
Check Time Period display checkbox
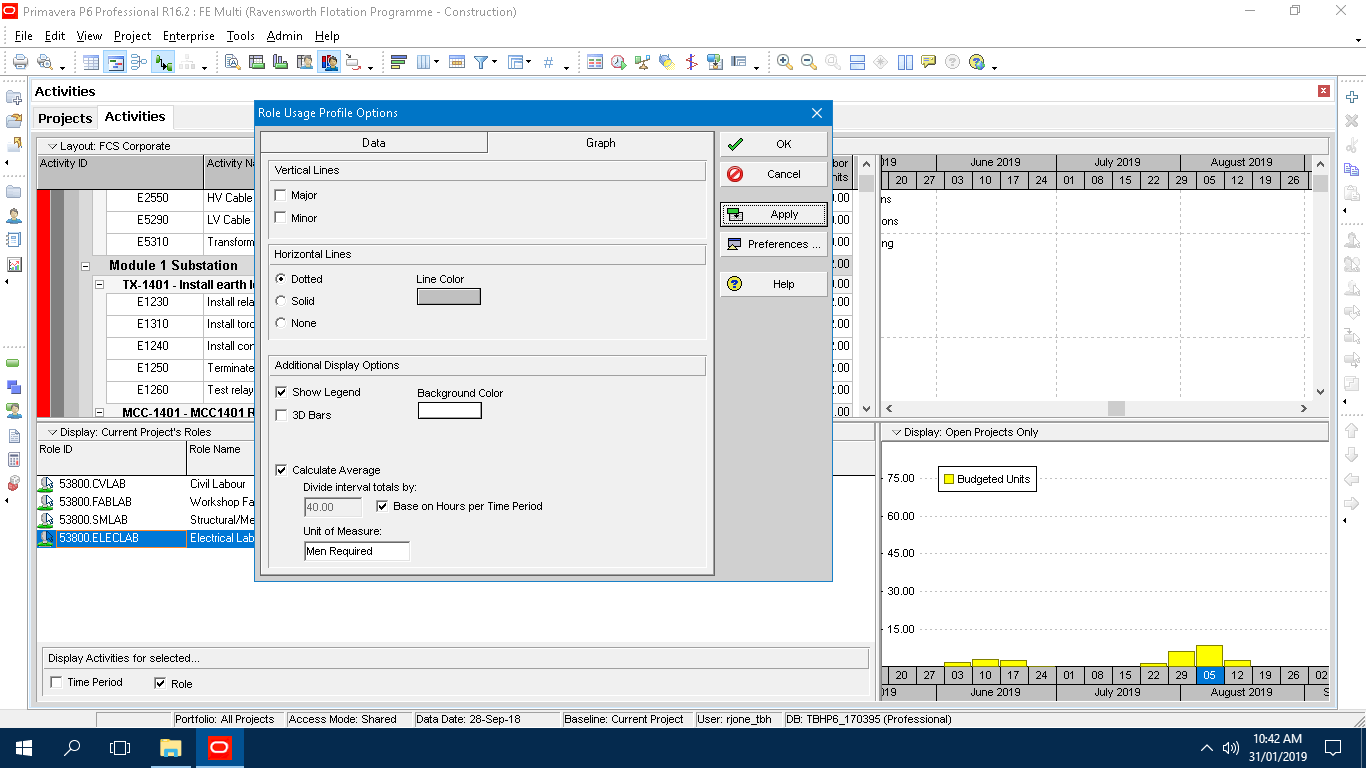56,682
